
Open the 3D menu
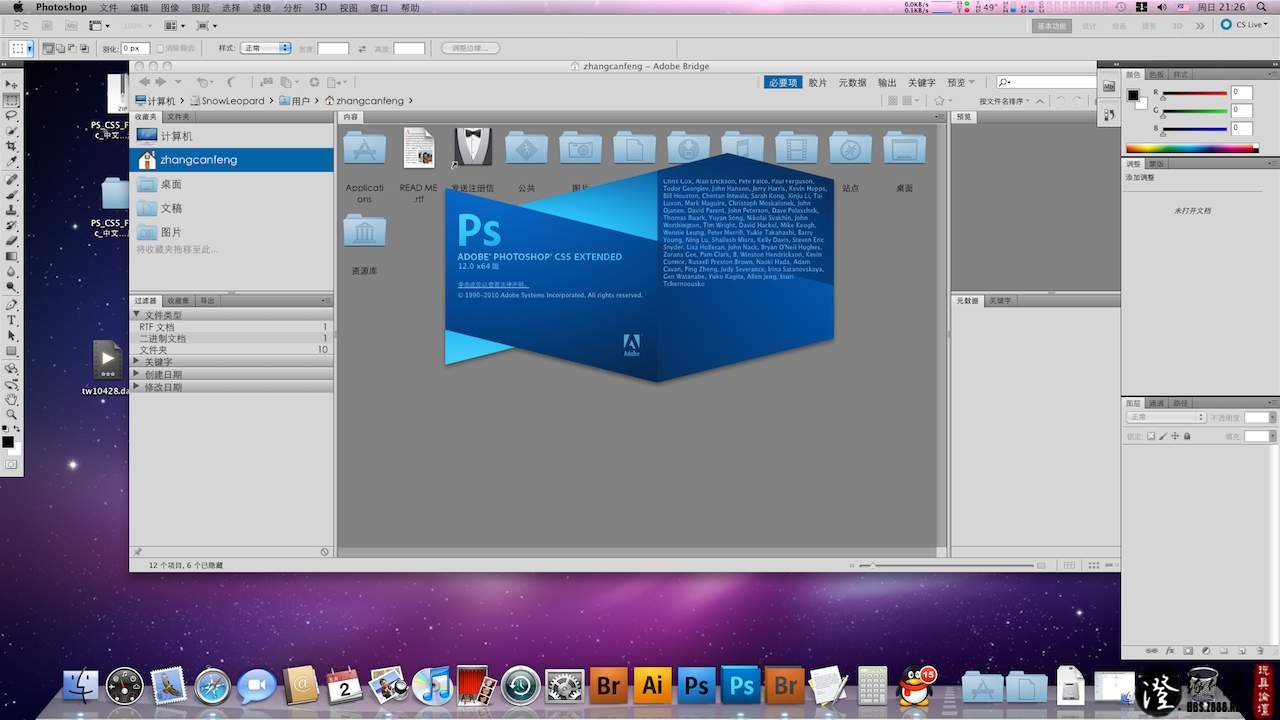tap(320, 7)
